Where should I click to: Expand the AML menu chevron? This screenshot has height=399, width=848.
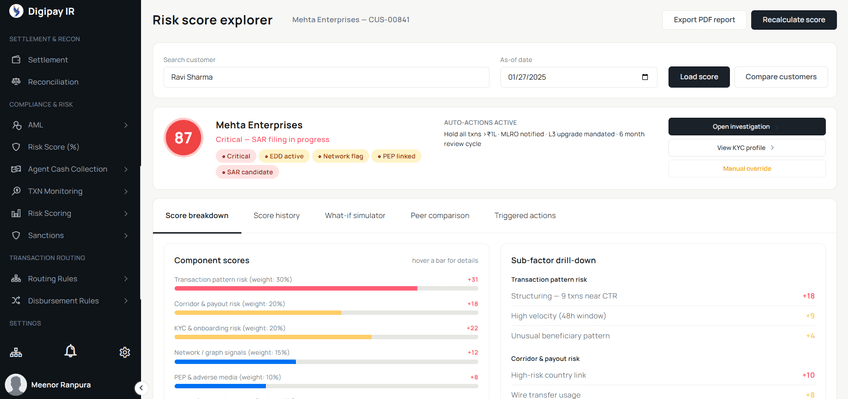125,125
